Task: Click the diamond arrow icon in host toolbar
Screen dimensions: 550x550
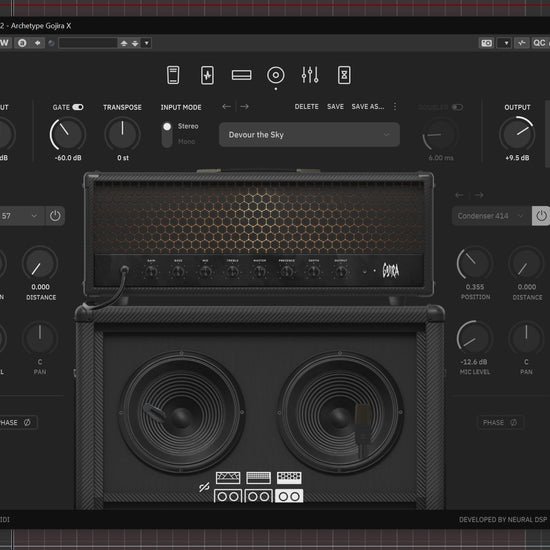Action: (38, 43)
